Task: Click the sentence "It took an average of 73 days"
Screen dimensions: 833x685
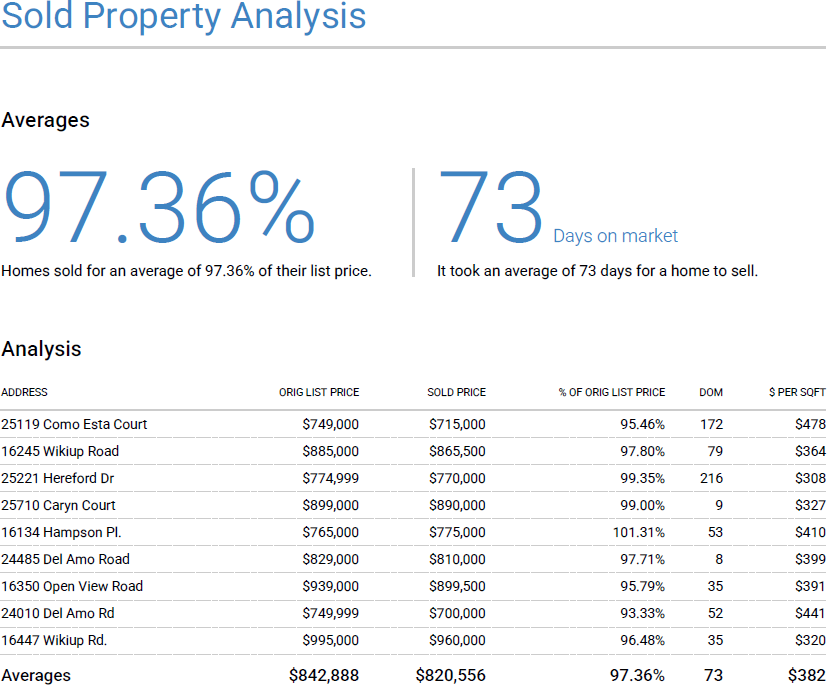Action: (597, 271)
